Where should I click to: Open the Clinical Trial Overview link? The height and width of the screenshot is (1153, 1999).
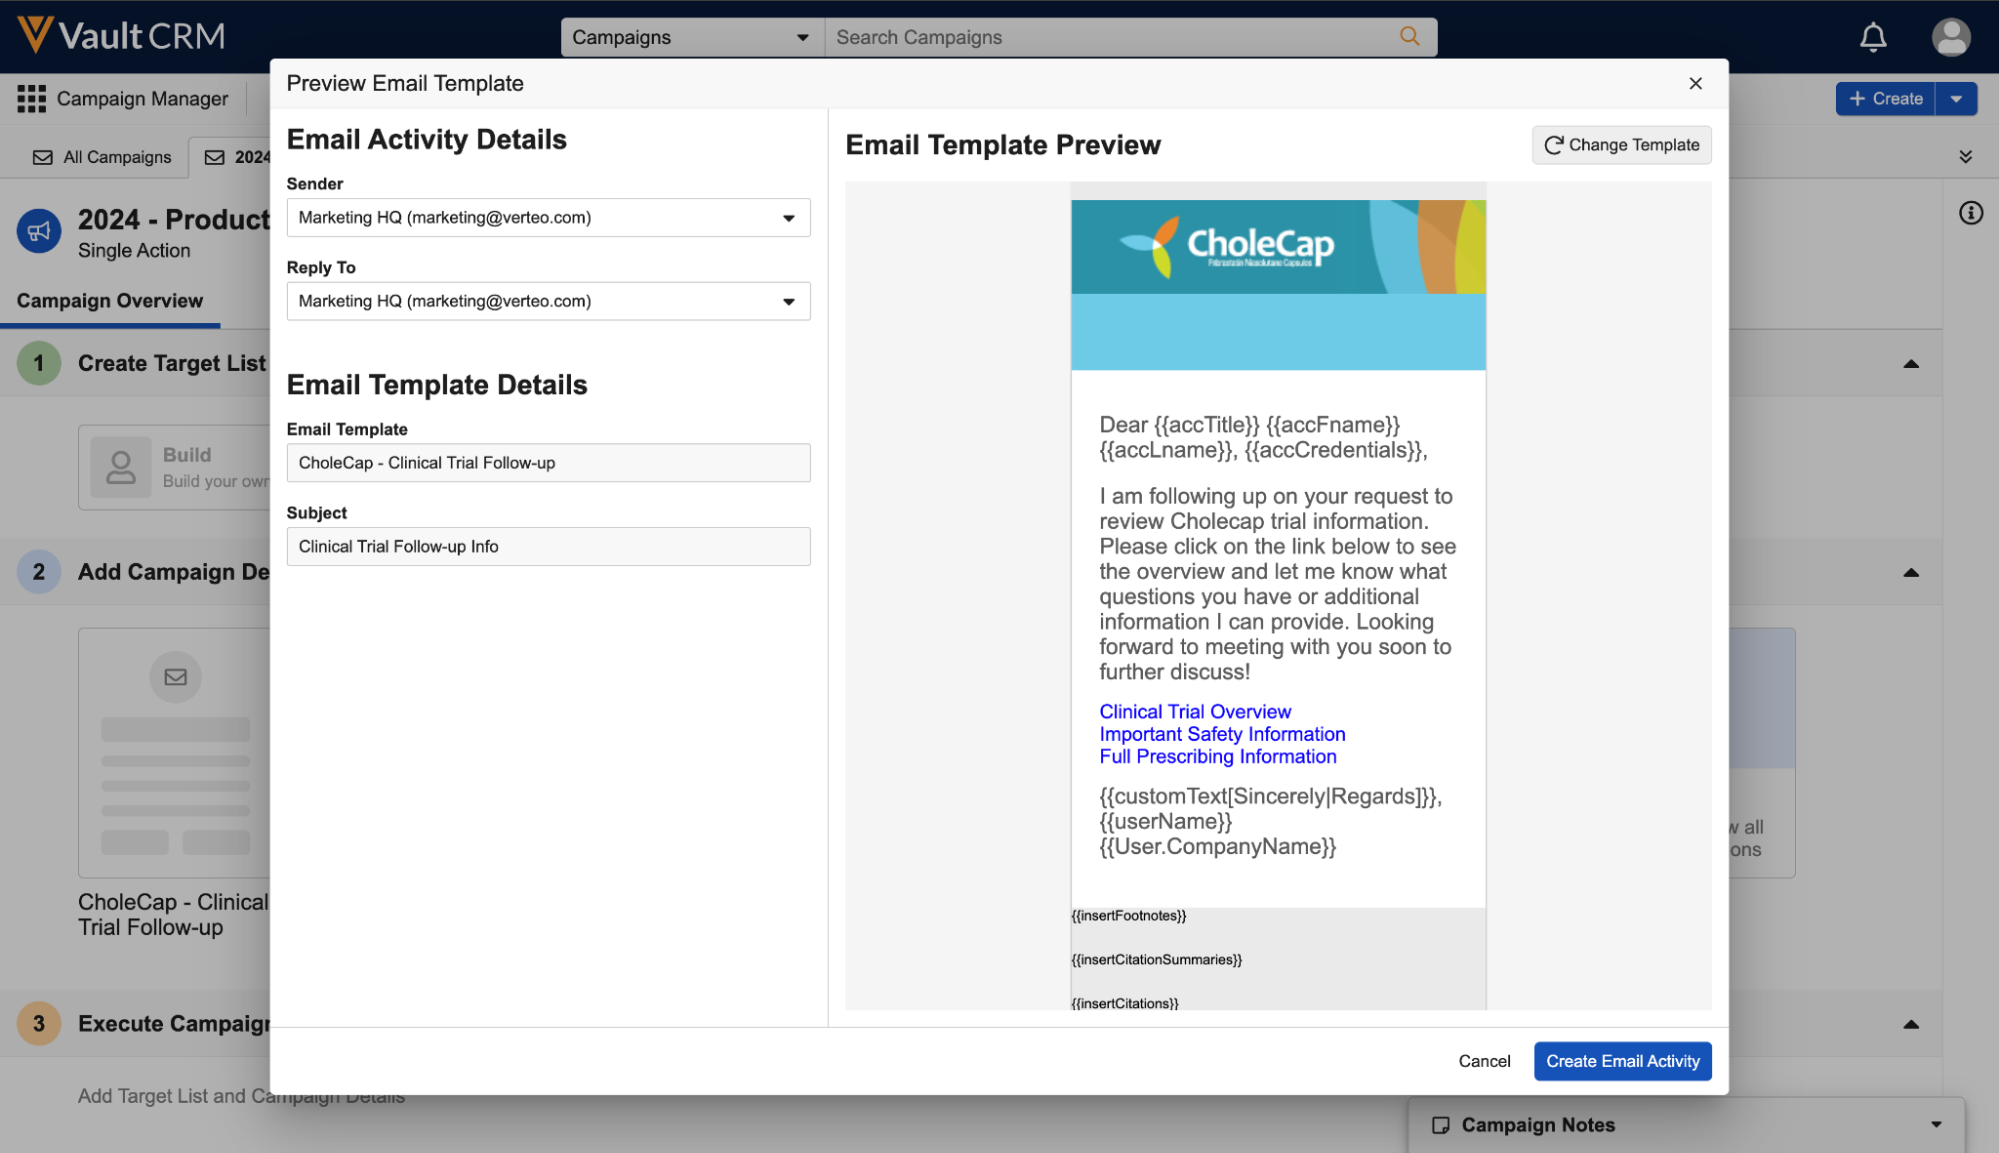1195,712
